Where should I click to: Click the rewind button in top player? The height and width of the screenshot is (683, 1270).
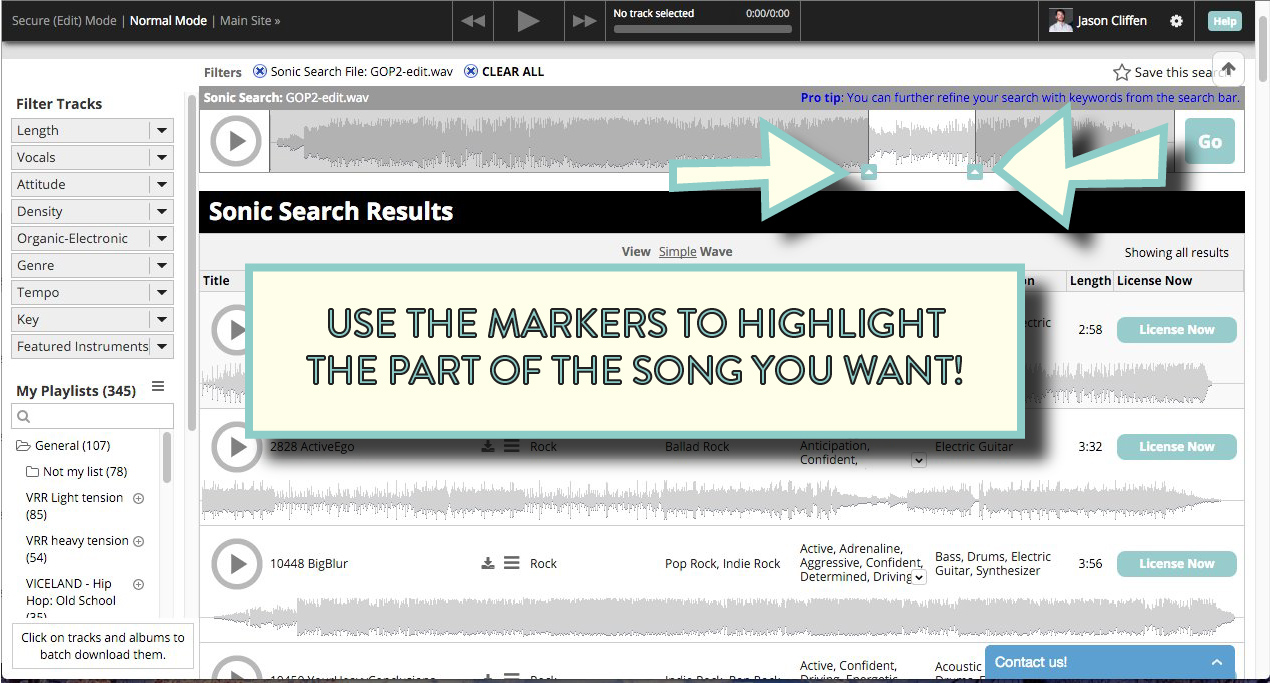coord(473,21)
